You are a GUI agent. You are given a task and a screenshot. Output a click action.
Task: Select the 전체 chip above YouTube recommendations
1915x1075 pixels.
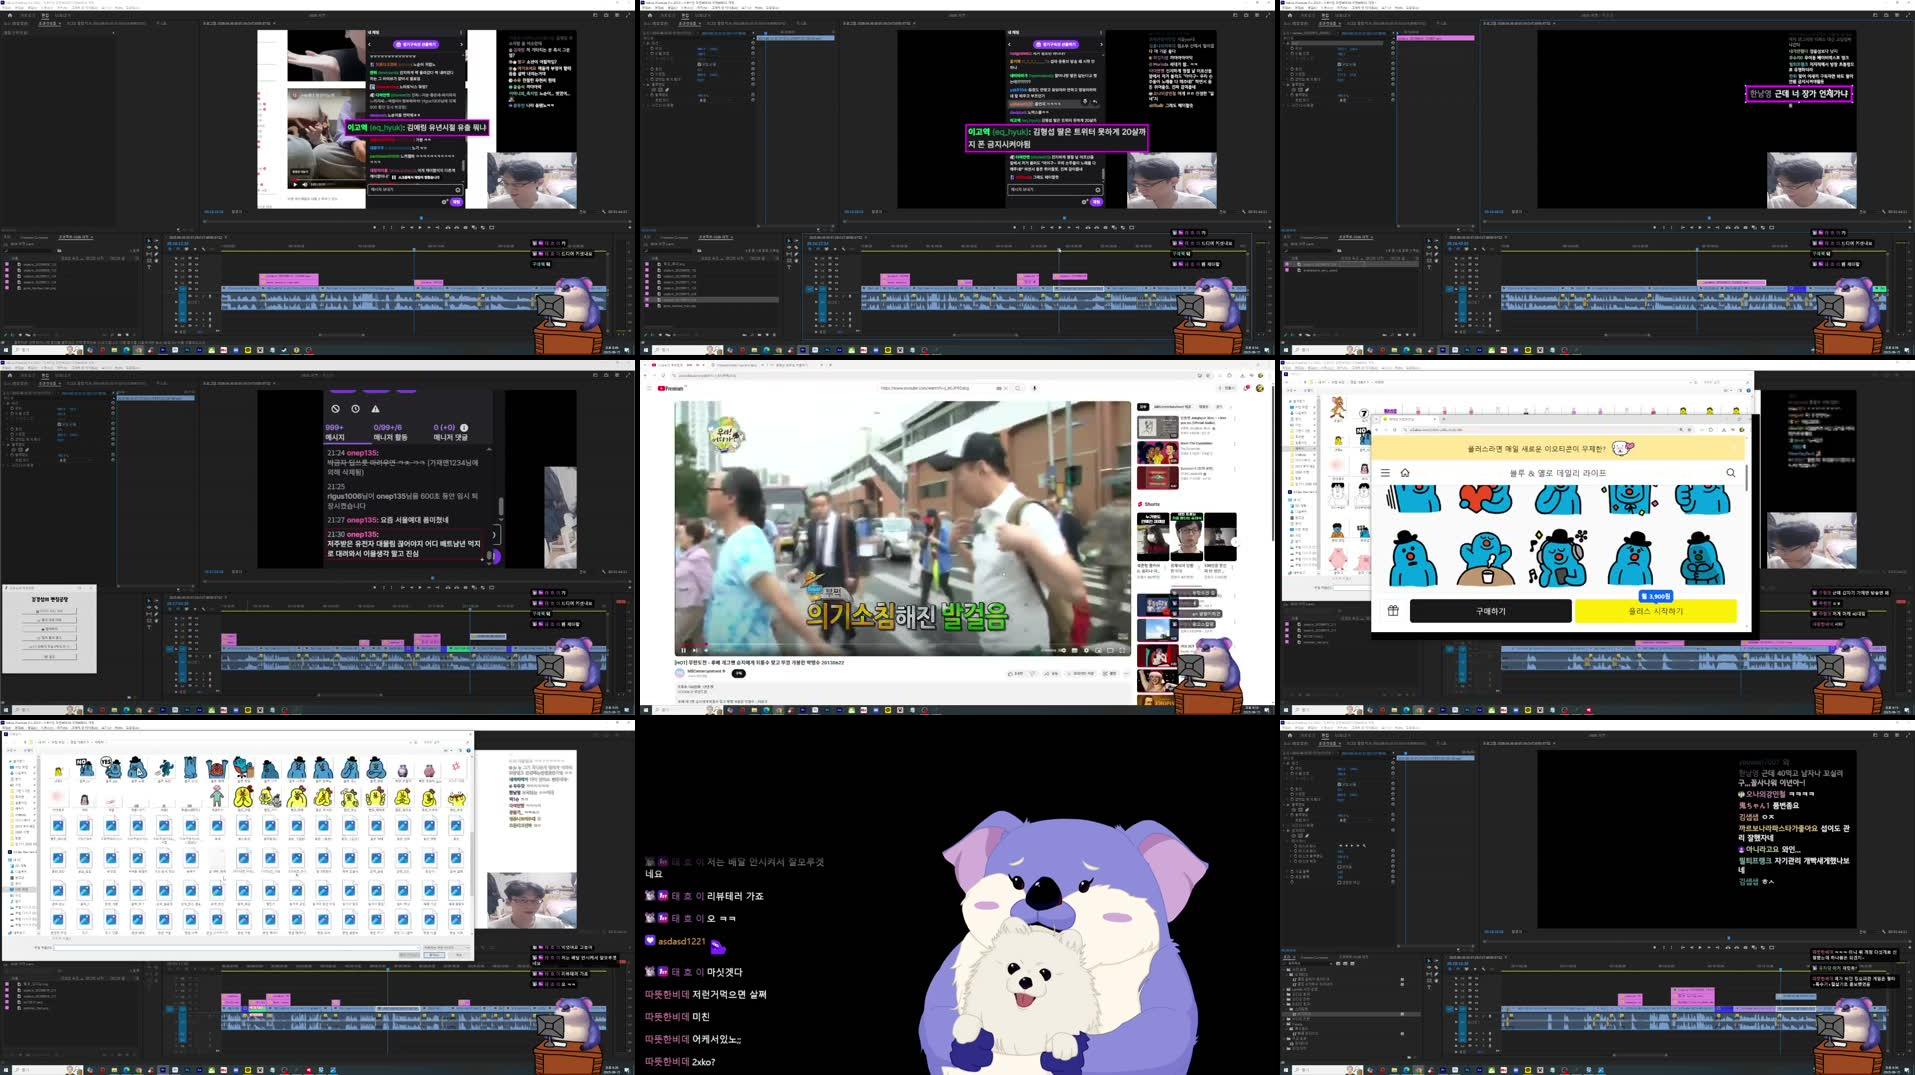point(1143,407)
